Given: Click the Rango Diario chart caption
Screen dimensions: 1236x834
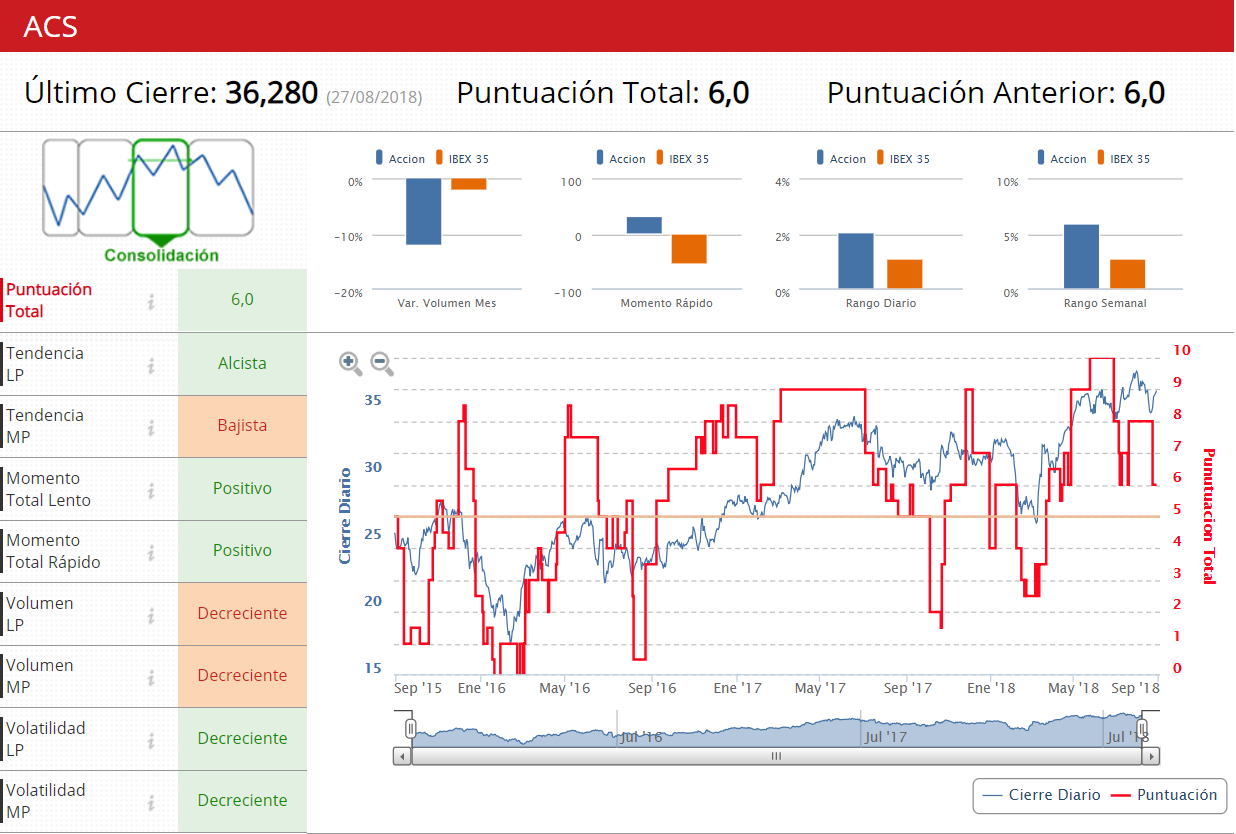Looking at the screenshot, I should click(880, 303).
